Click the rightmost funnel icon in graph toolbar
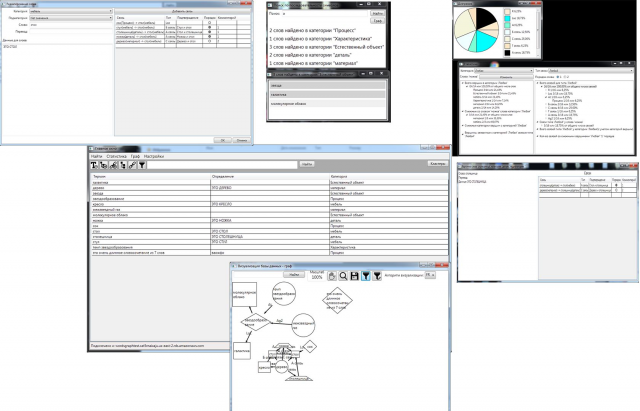Image resolution: width=640 pixels, height=411 pixels. click(378, 276)
